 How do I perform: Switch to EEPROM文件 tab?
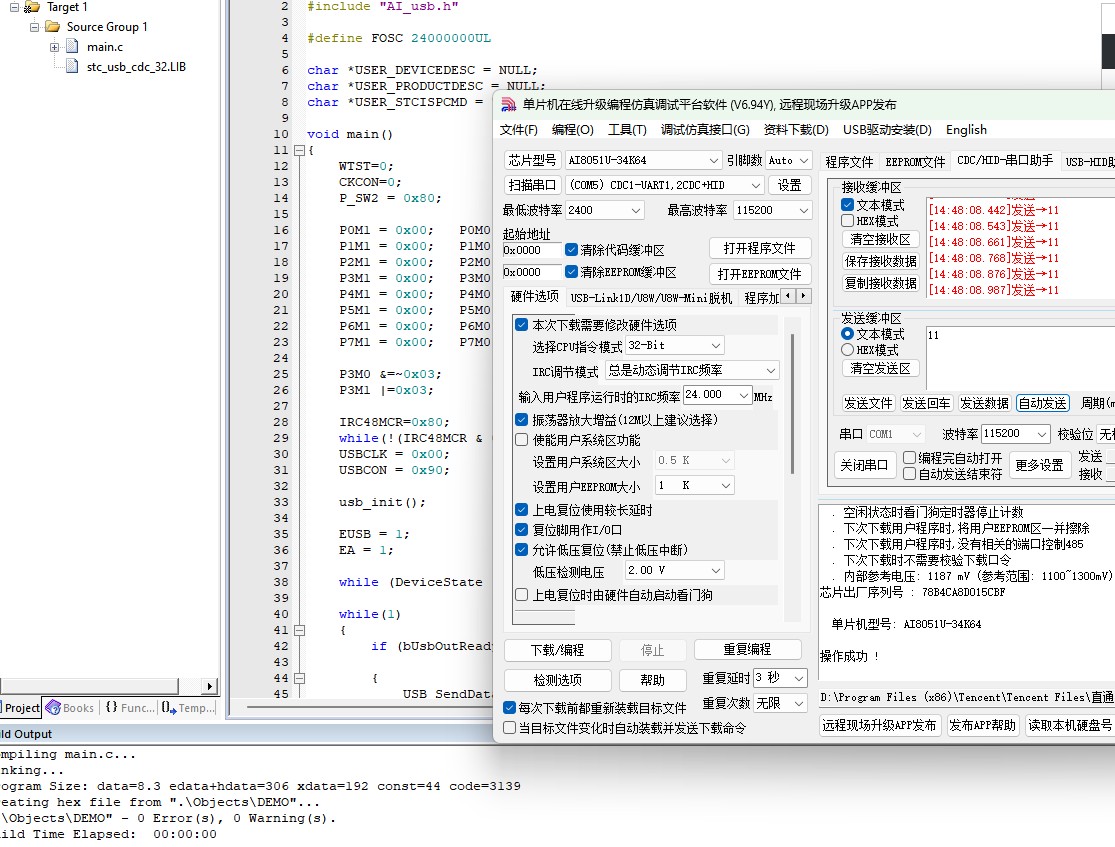click(x=915, y=161)
